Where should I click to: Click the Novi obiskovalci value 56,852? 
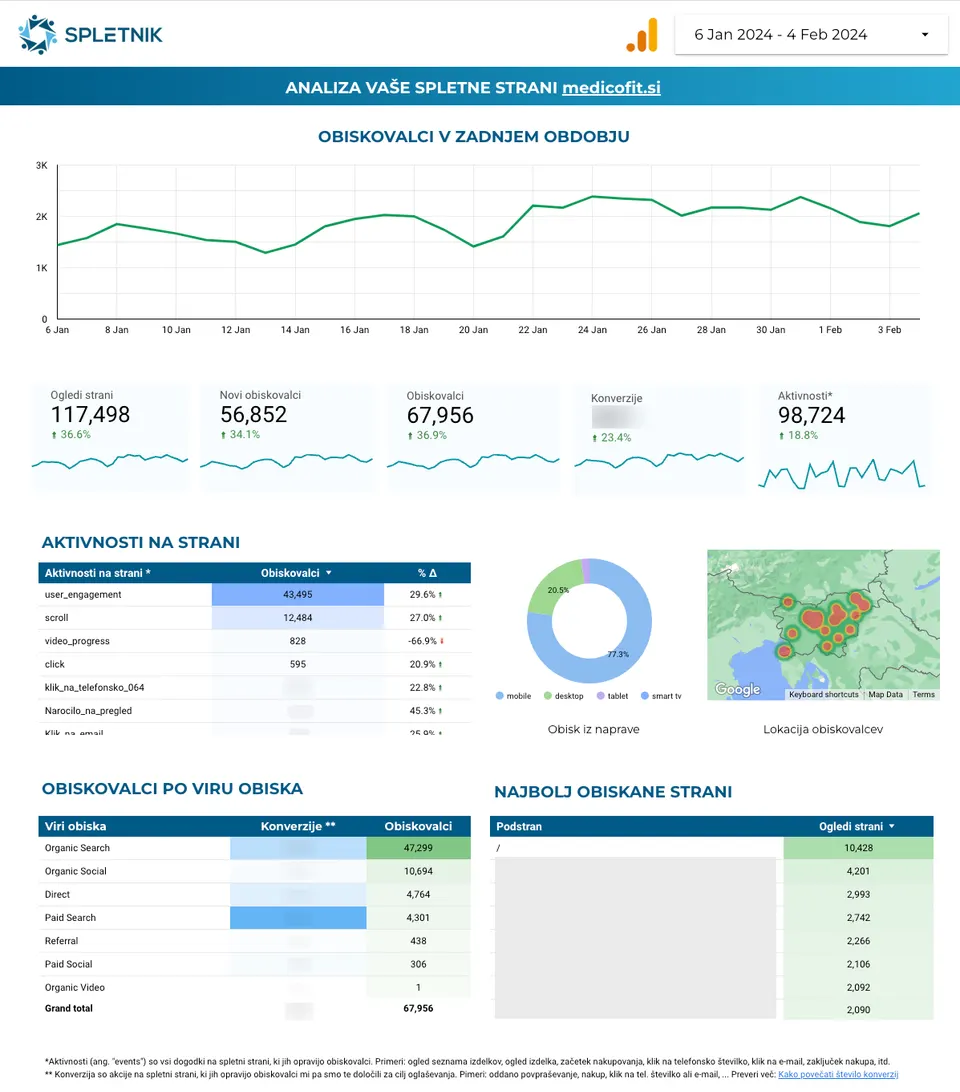(254, 415)
